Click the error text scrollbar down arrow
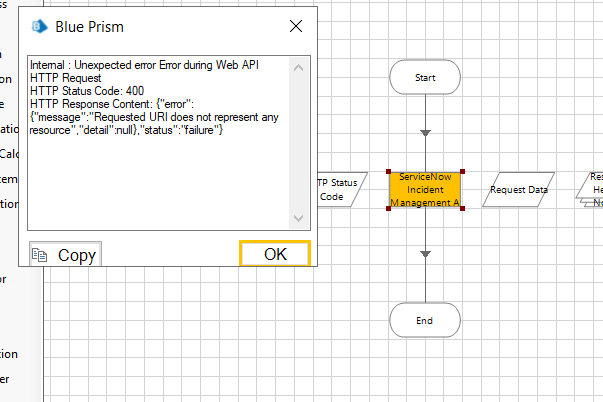Screen dimensions: 603x402 298,219
